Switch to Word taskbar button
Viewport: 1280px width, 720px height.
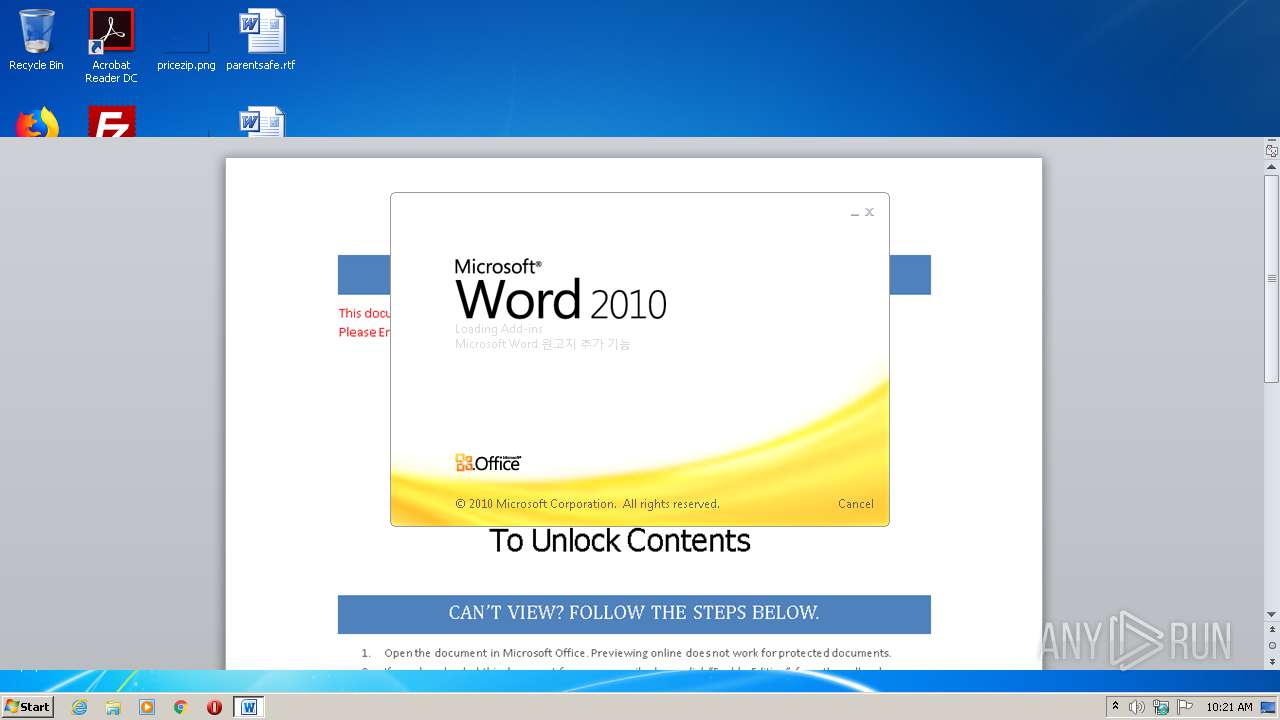[x=249, y=707]
